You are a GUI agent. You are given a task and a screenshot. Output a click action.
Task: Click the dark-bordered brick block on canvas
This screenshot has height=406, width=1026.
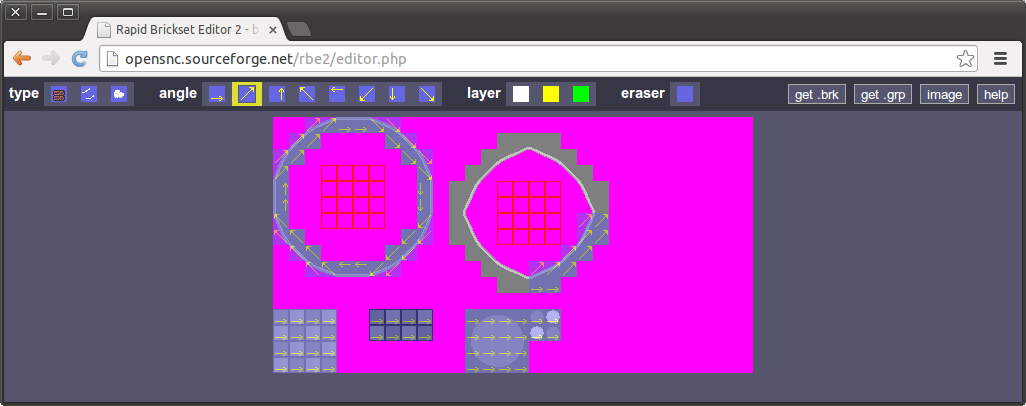401,325
